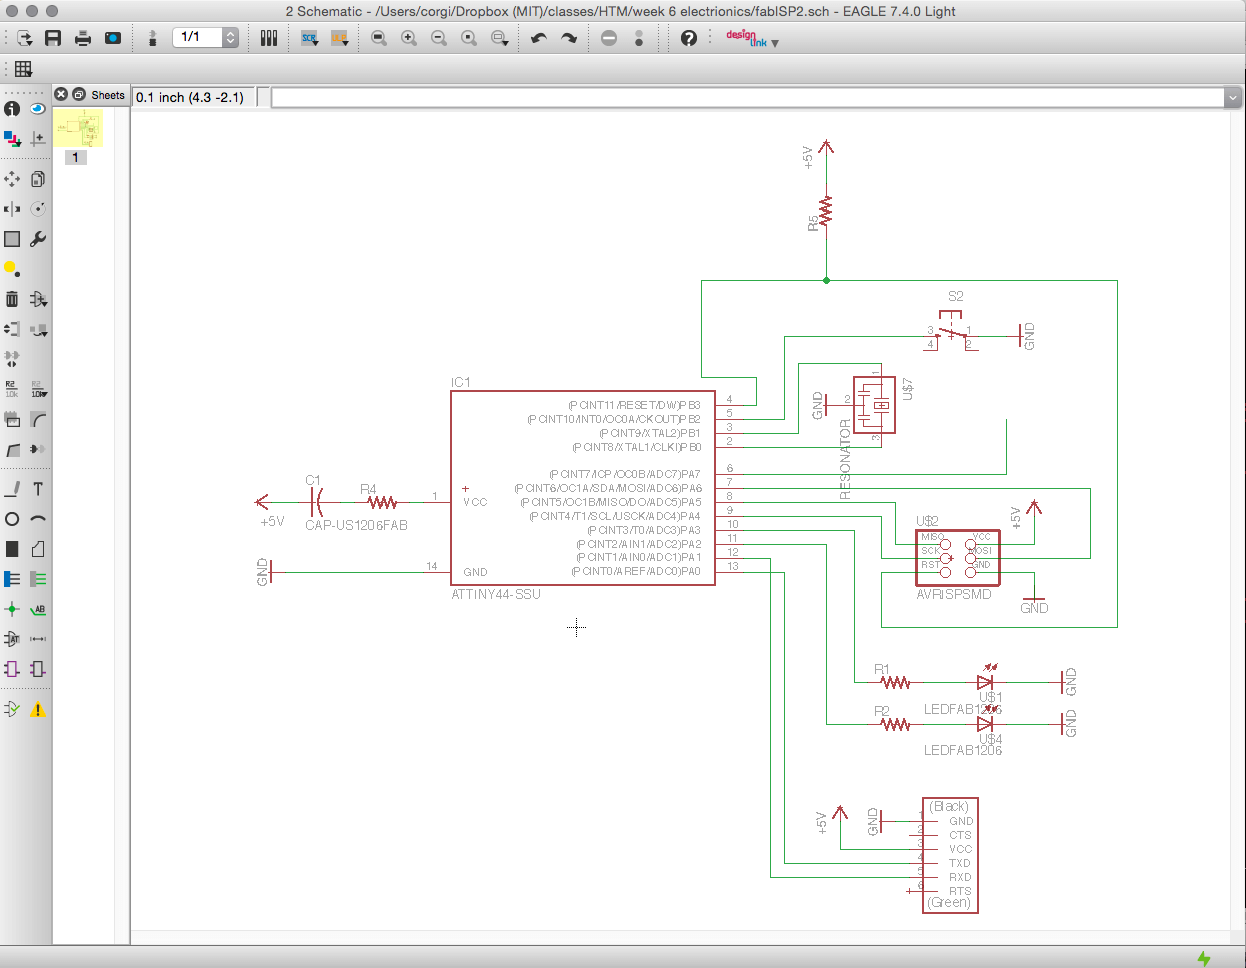
Task: Select the Net tool with green lines
Action: 38,579
